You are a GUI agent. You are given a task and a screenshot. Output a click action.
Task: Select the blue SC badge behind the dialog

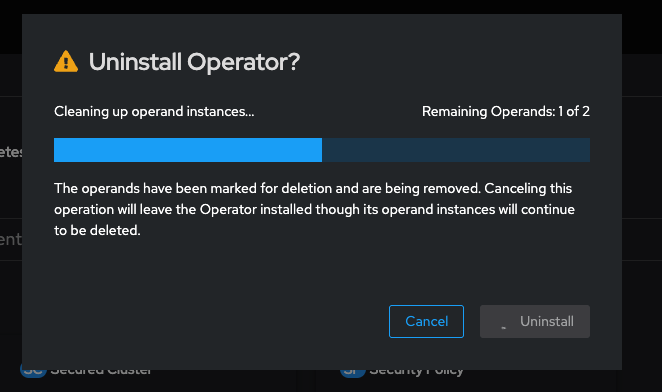pyautogui.click(x=33, y=373)
